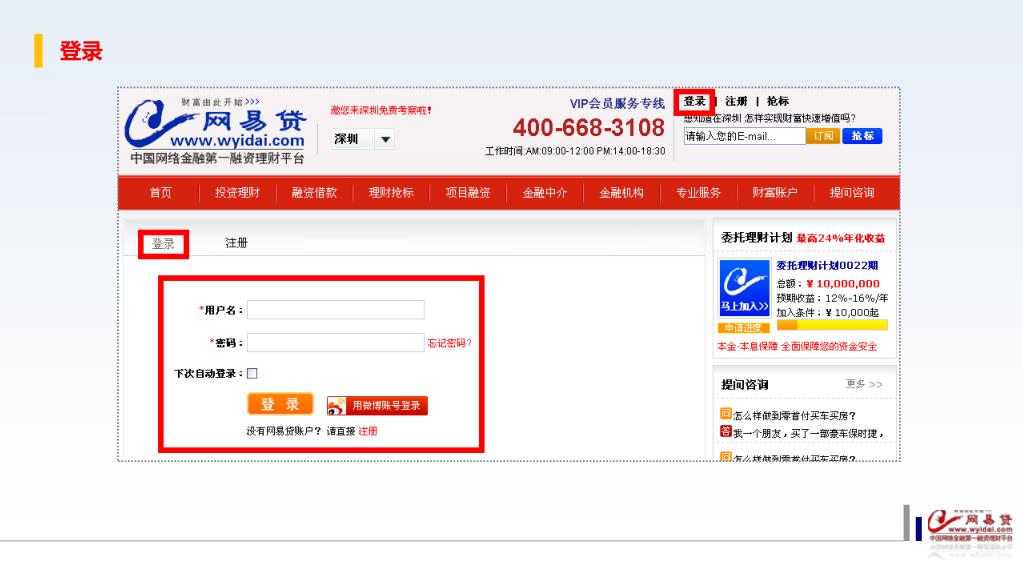Click the 网易贷 site logo

[x=215, y=131]
